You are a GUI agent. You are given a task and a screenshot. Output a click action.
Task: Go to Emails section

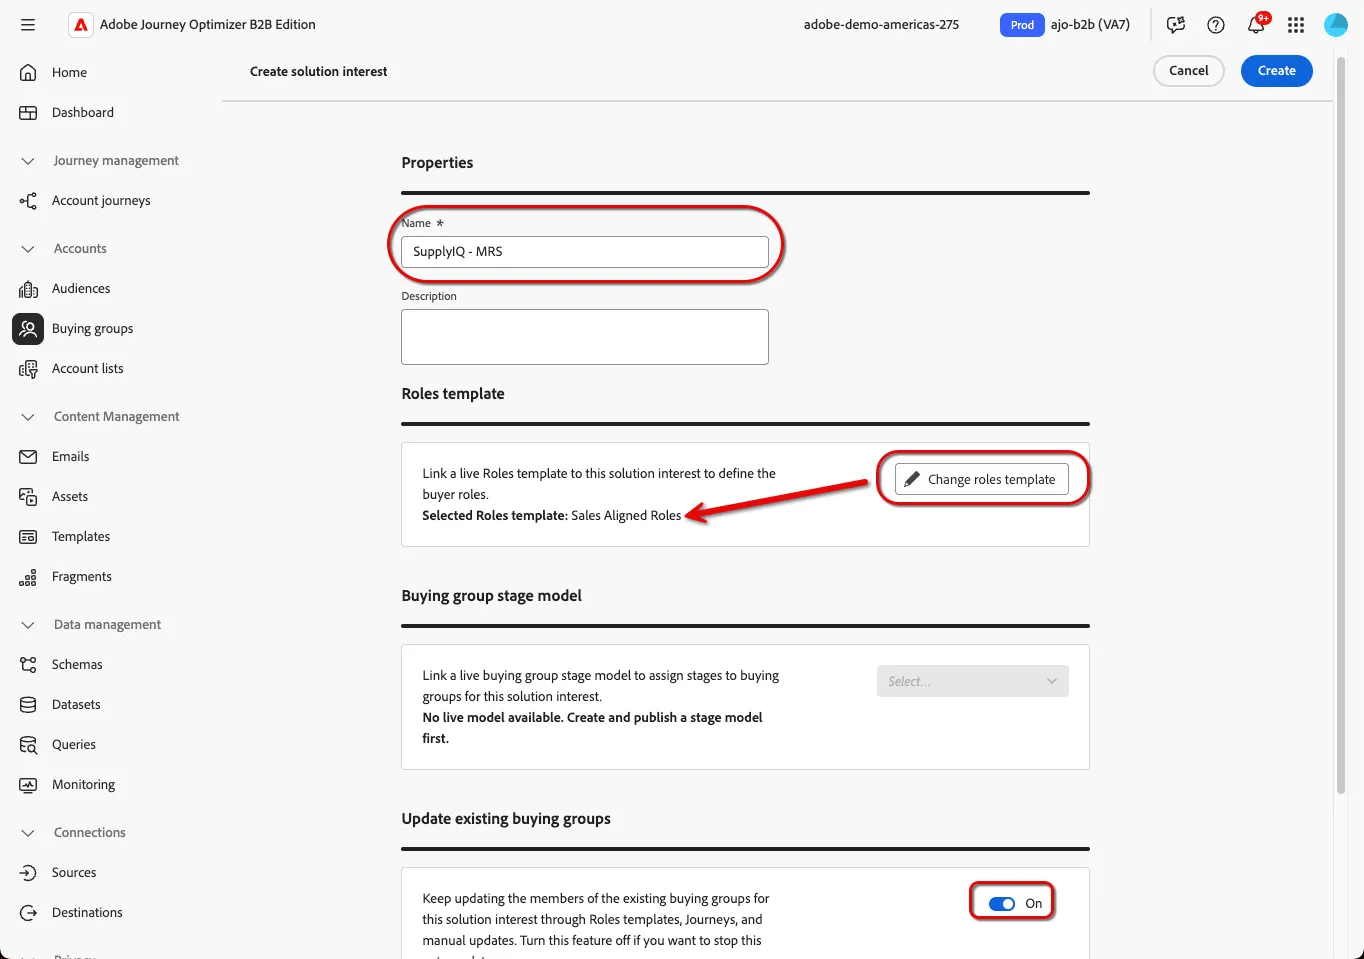coord(70,456)
